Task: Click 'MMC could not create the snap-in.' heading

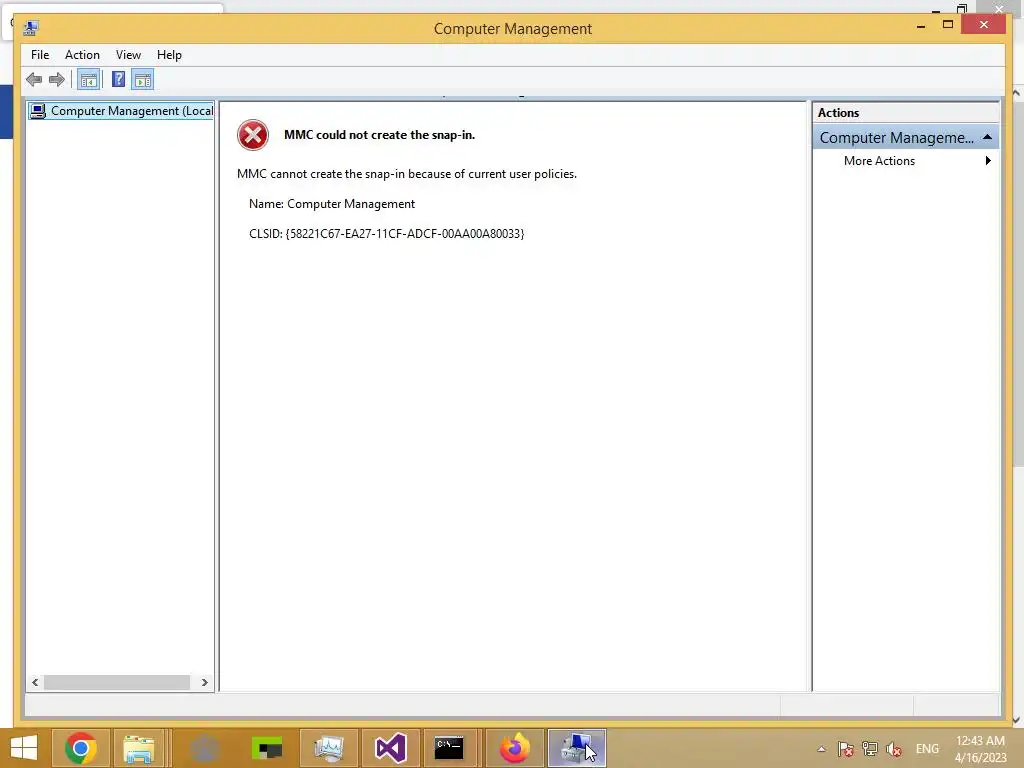Action: pyautogui.click(x=379, y=135)
